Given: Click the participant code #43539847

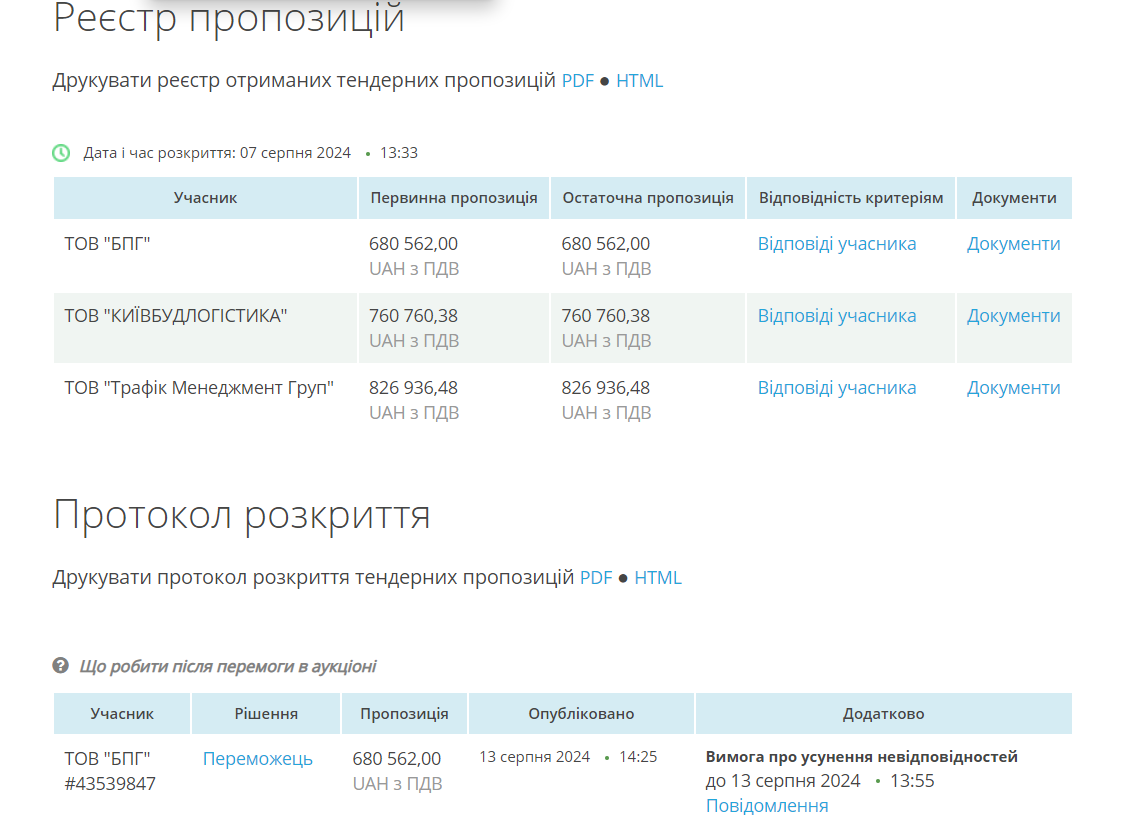Looking at the screenshot, I should coord(110,784).
